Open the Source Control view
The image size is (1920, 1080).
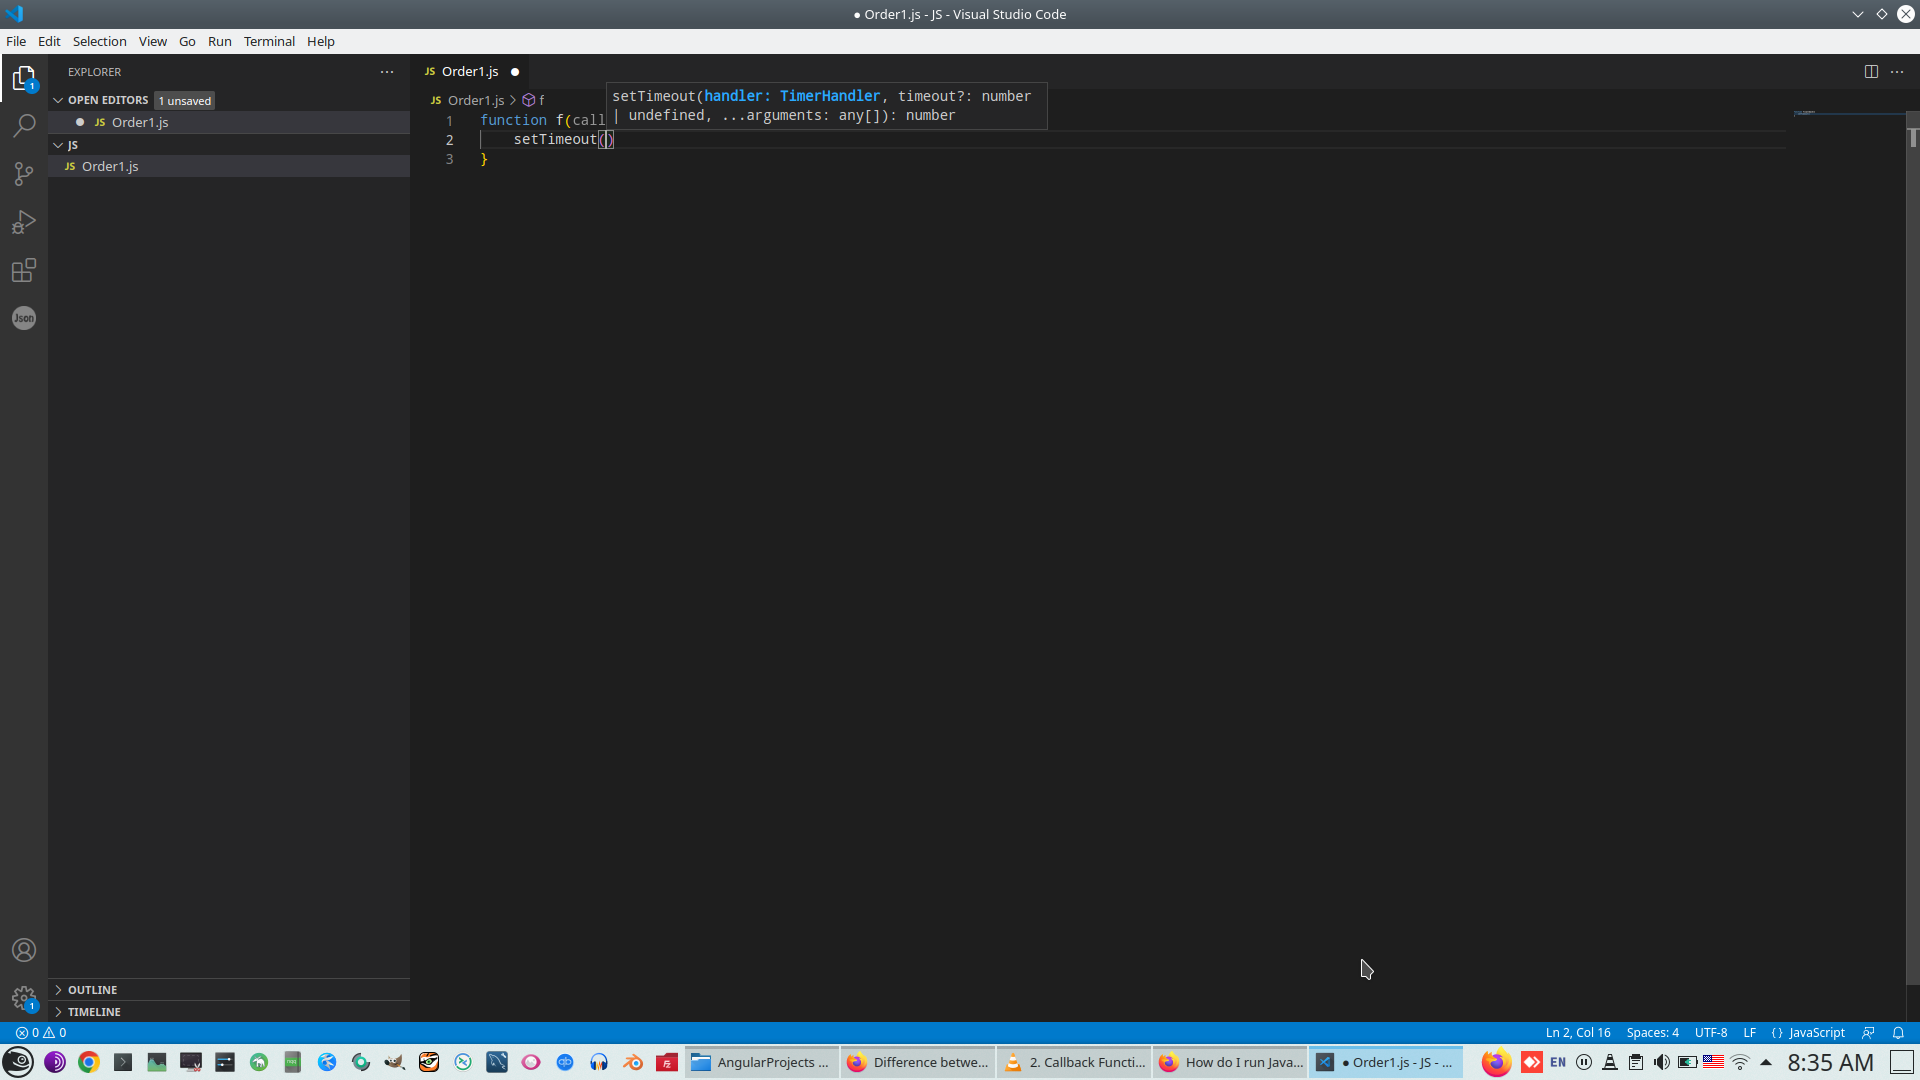[24, 174]
